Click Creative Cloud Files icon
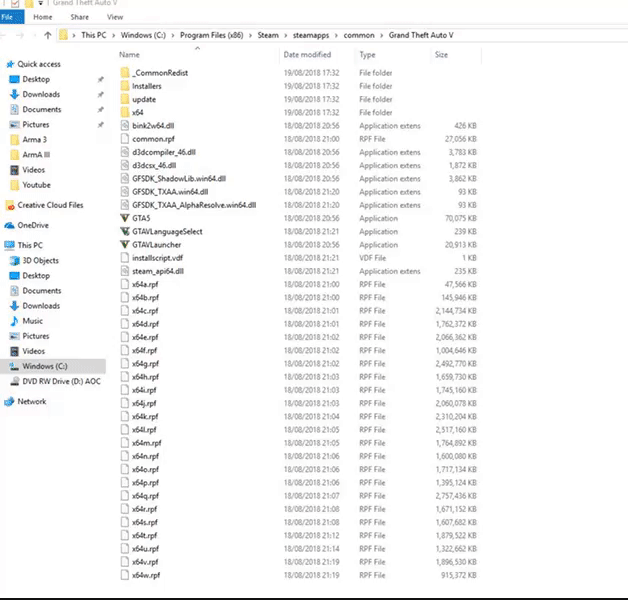Screen dimensions: 628x600 10,205
